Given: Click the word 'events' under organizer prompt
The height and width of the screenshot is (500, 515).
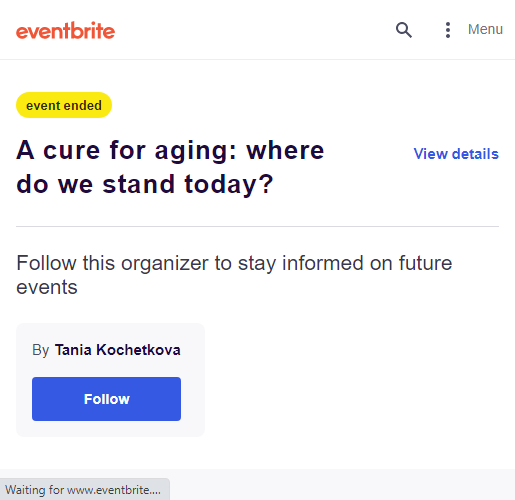Looking at the screenshot, I should [47, 287].
